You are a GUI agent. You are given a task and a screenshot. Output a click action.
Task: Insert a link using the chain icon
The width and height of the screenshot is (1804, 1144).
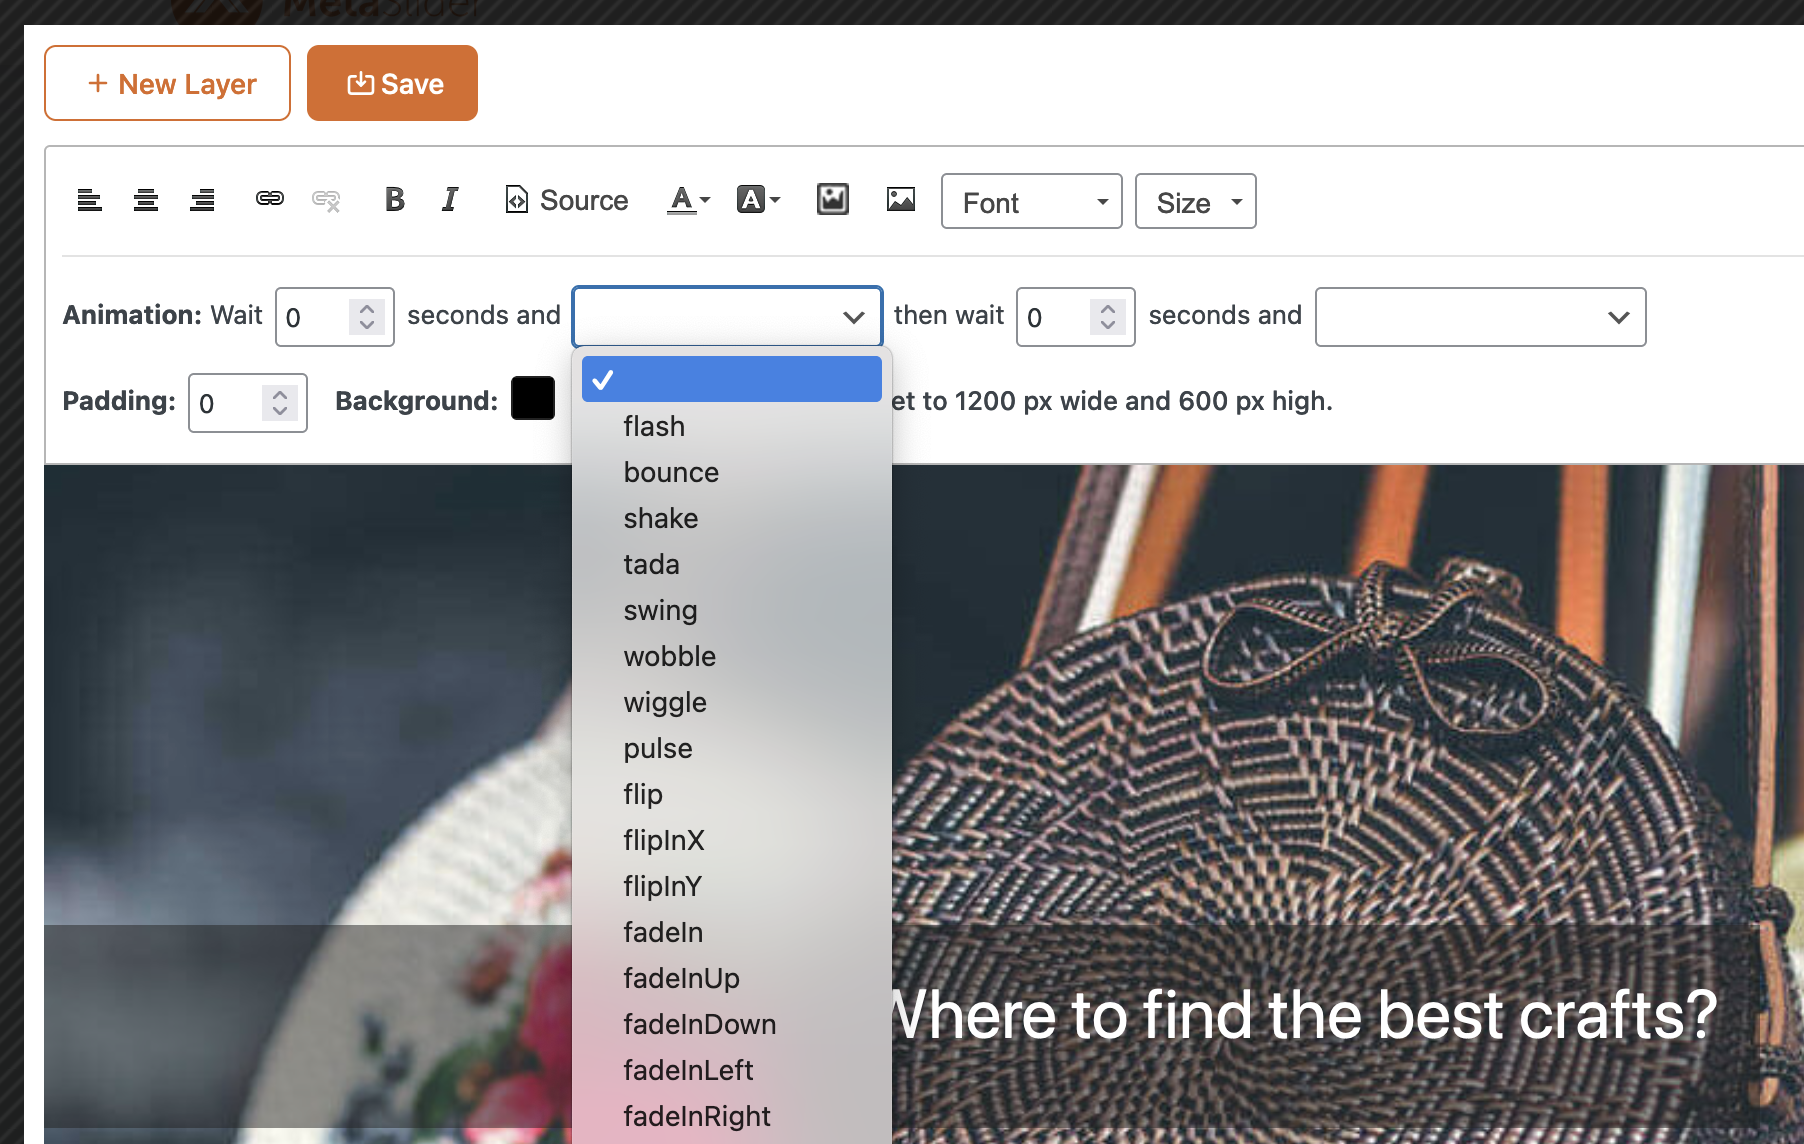pyautogui.click(x=270, y=199)
